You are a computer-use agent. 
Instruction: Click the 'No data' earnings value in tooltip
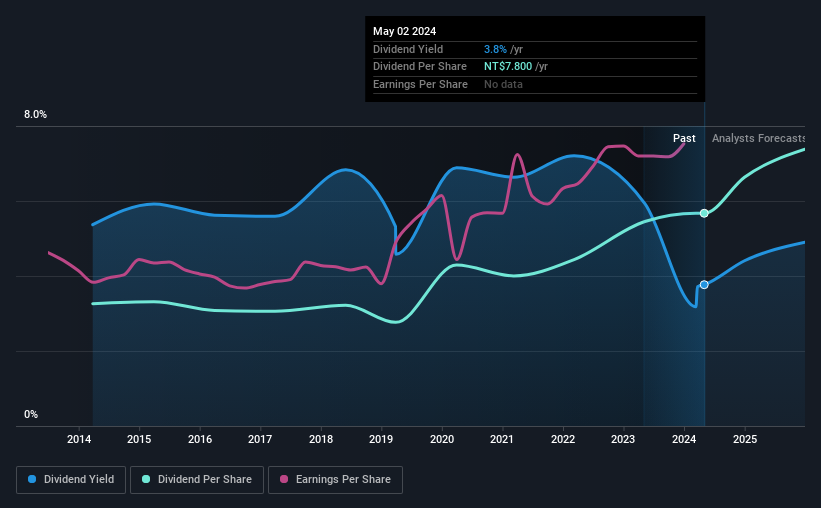[503, 84]
